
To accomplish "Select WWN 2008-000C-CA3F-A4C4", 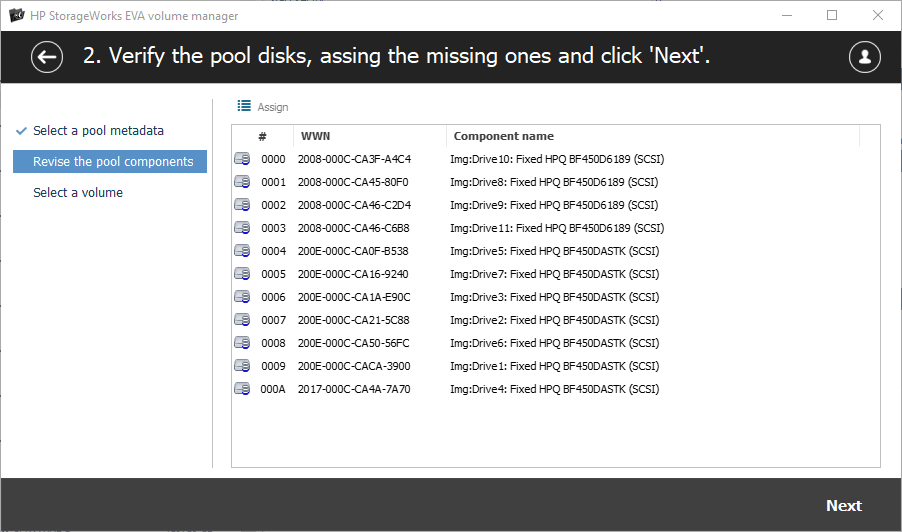I will [x=354, y=159].
